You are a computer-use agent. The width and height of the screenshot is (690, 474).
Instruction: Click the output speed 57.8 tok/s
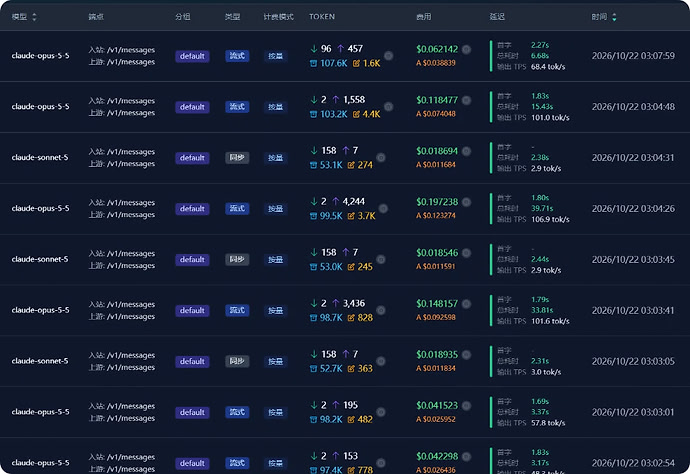tap(548, 423)
